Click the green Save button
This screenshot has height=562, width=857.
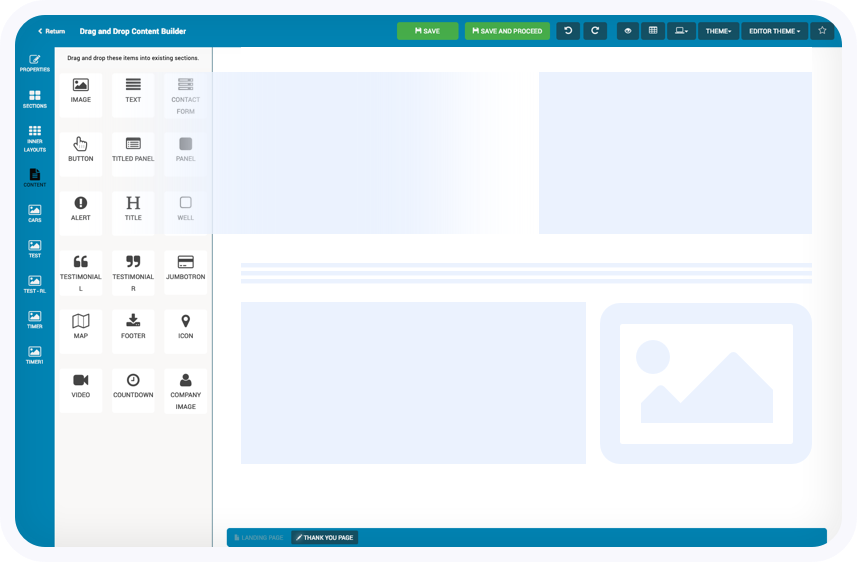427,31
